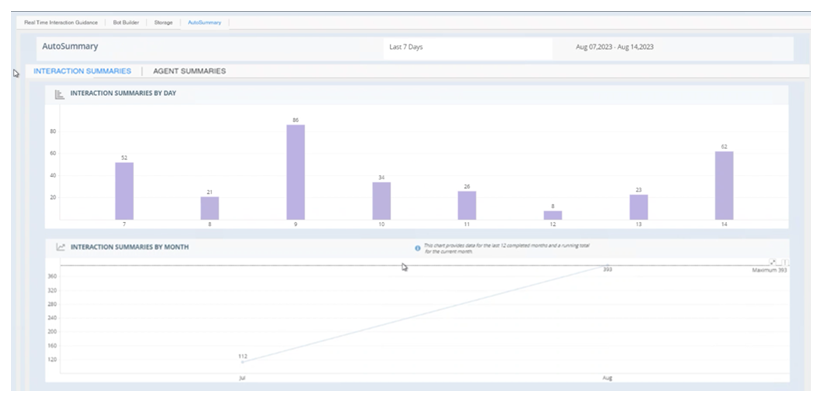Click the AutoSummary page title

70,46
